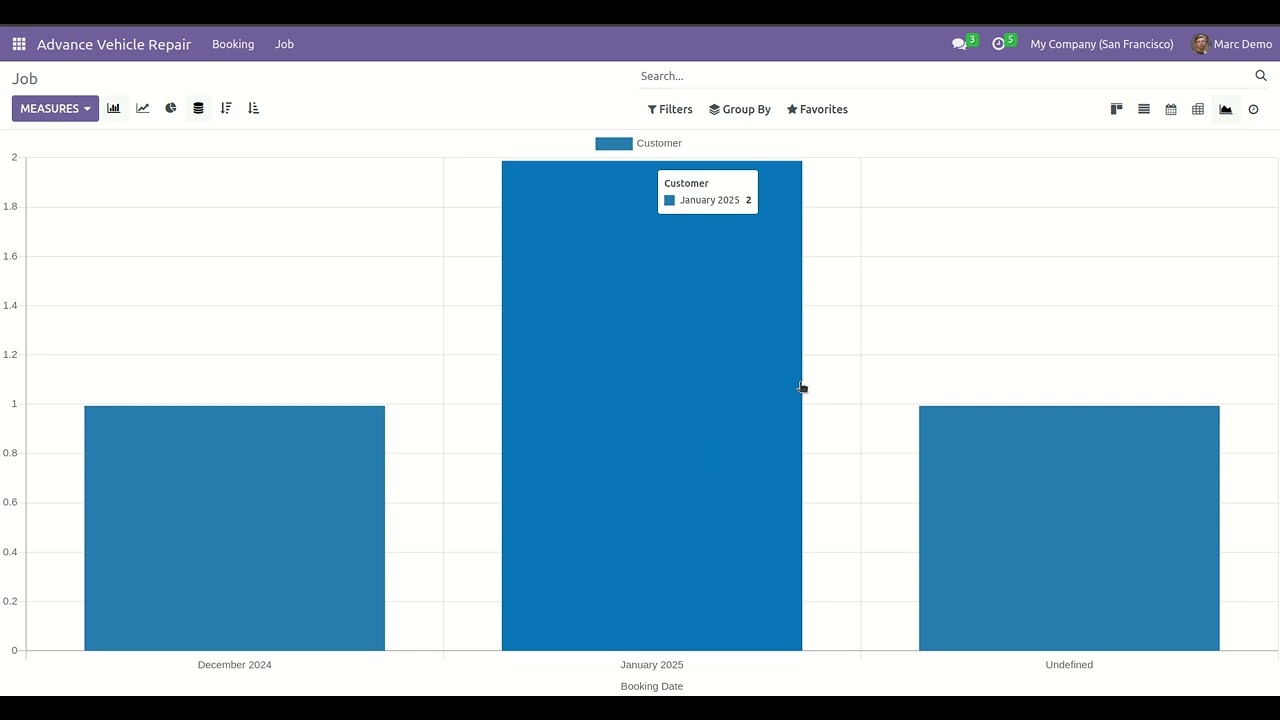Switch to pie chart mode
The height and width of the screenshot is (720, 1280).
pos(171,108)
